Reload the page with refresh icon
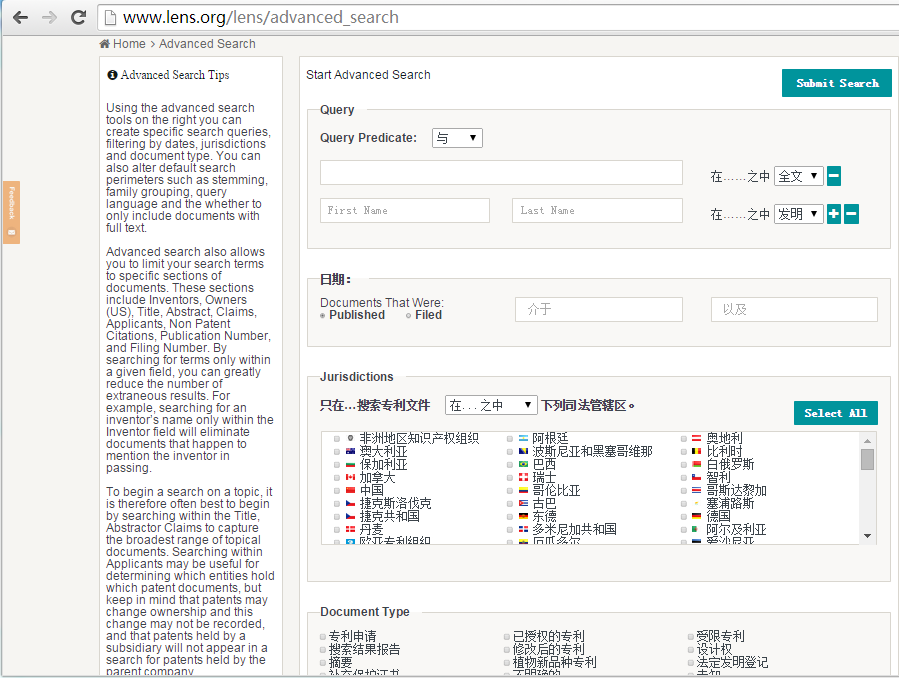Viewport: 899px width, 678px height. (78, 18)
